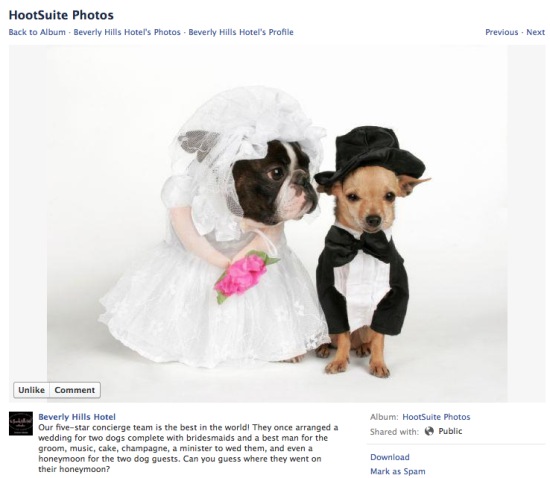
Task: Open Back to Album link
Action: pyautogui.click(x=37, y=32)
